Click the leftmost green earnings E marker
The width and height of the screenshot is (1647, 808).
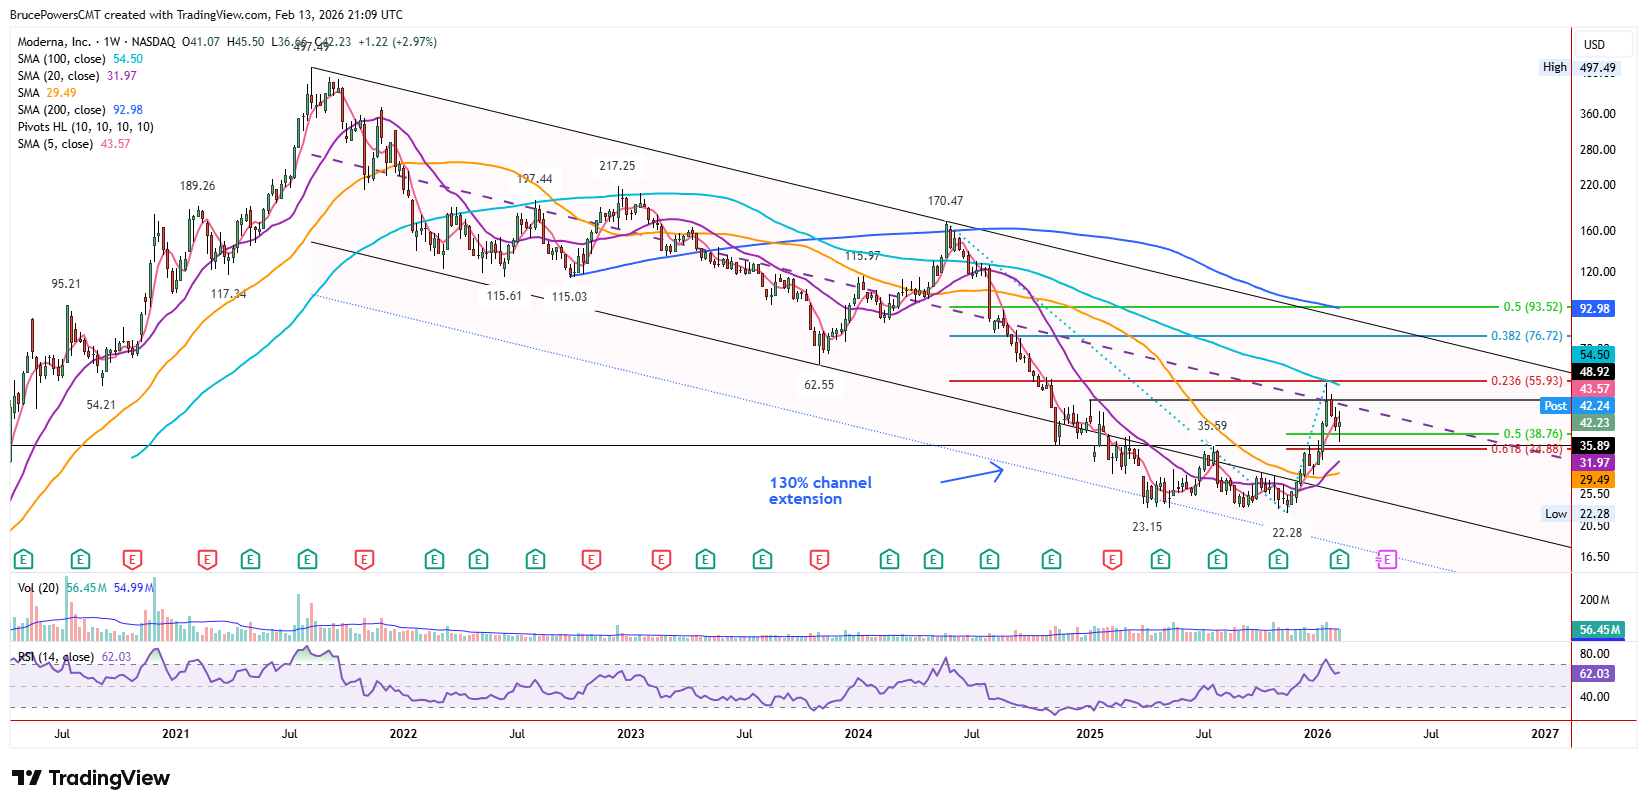click(x=23, y=560)
